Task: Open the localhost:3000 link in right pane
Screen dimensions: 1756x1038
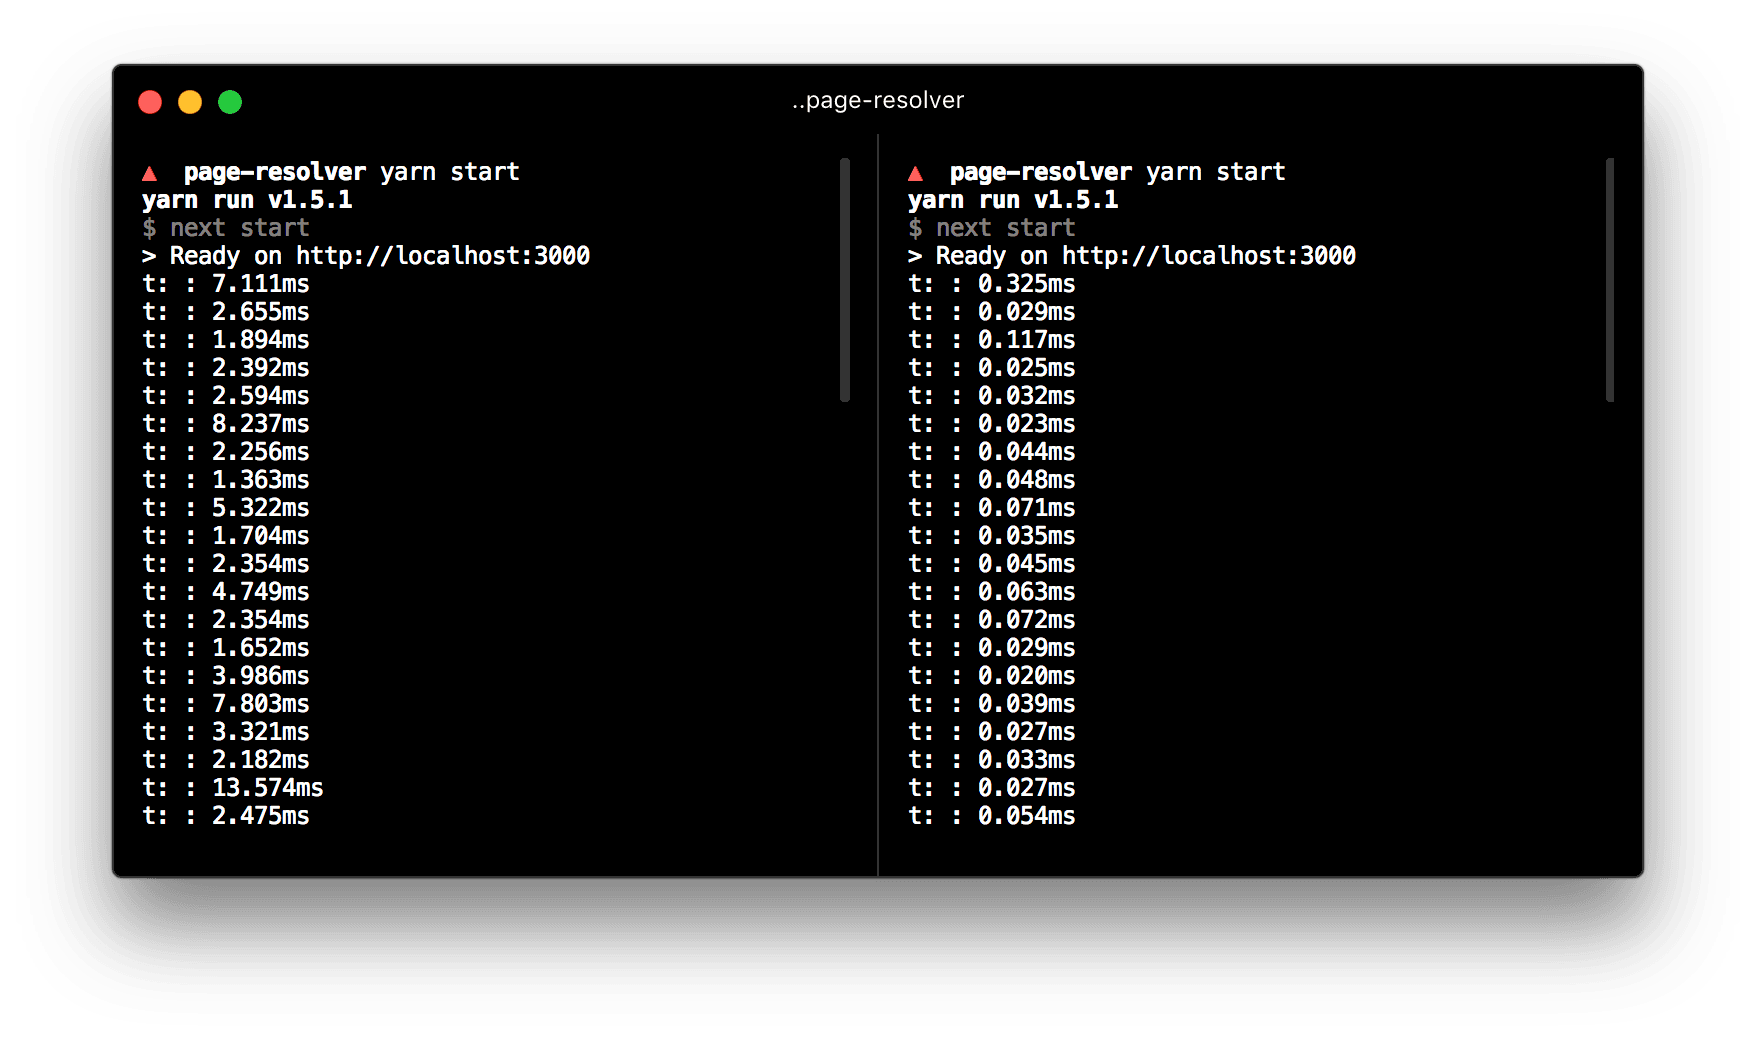Action: point(1208,256)
